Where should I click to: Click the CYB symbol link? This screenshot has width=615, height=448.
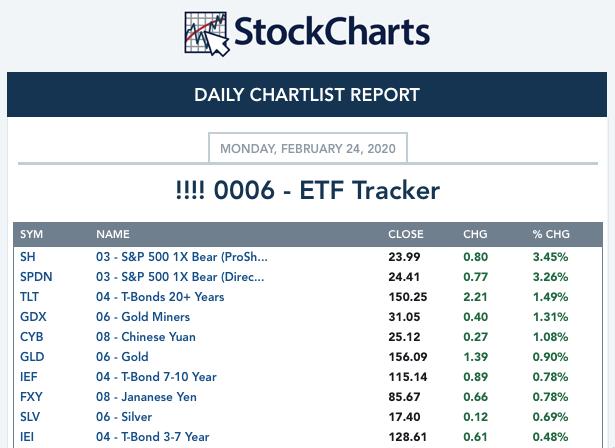point(32,337)
